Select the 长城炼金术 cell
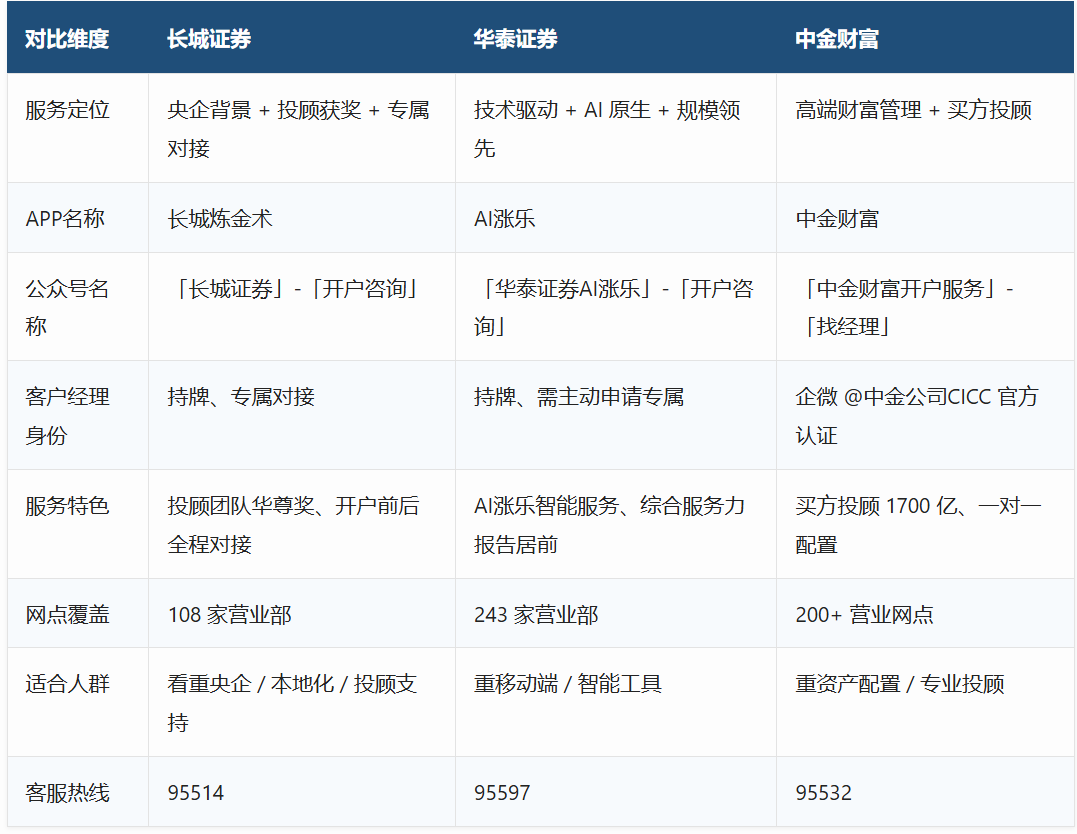 pyautogui.click(x=302, y=218)
